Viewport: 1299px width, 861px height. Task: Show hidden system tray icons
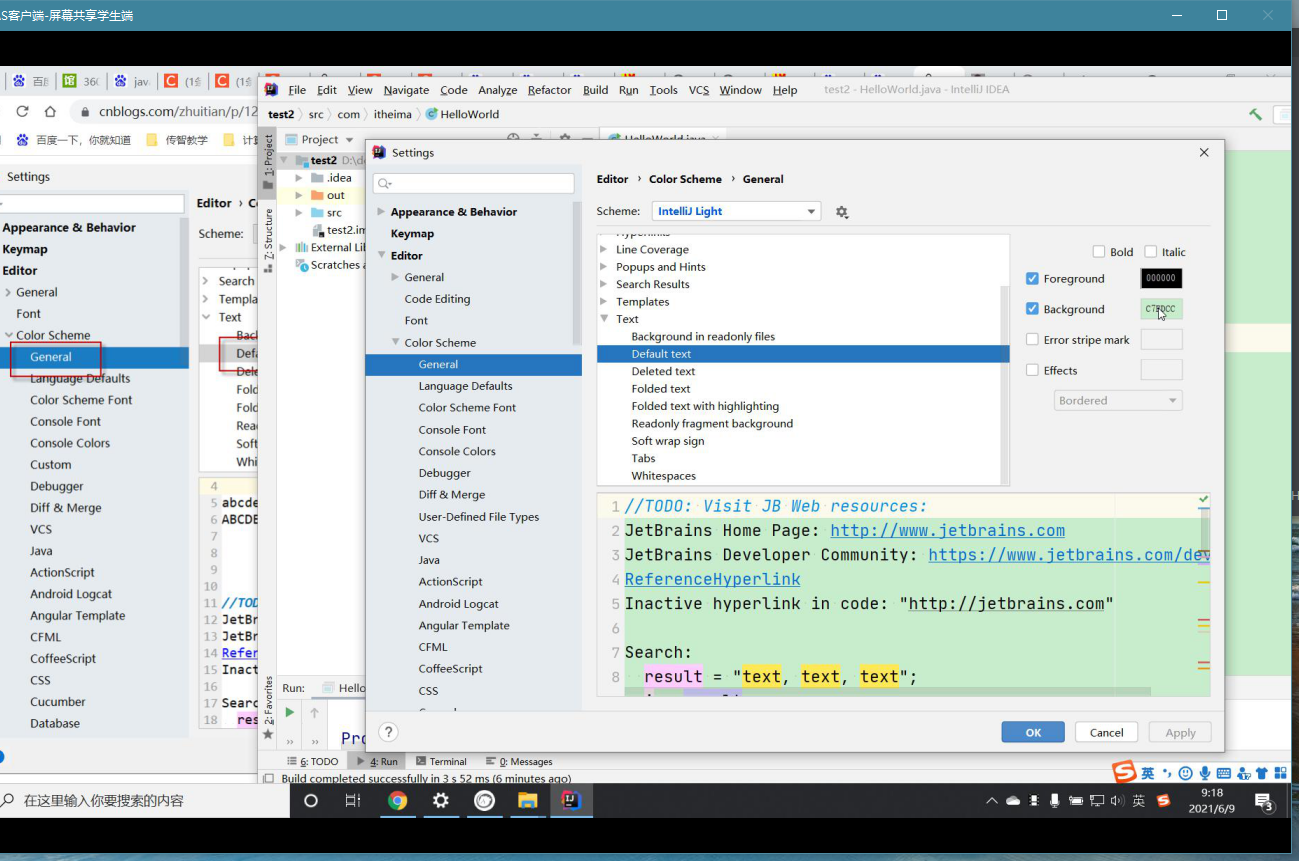pos(992,801)
